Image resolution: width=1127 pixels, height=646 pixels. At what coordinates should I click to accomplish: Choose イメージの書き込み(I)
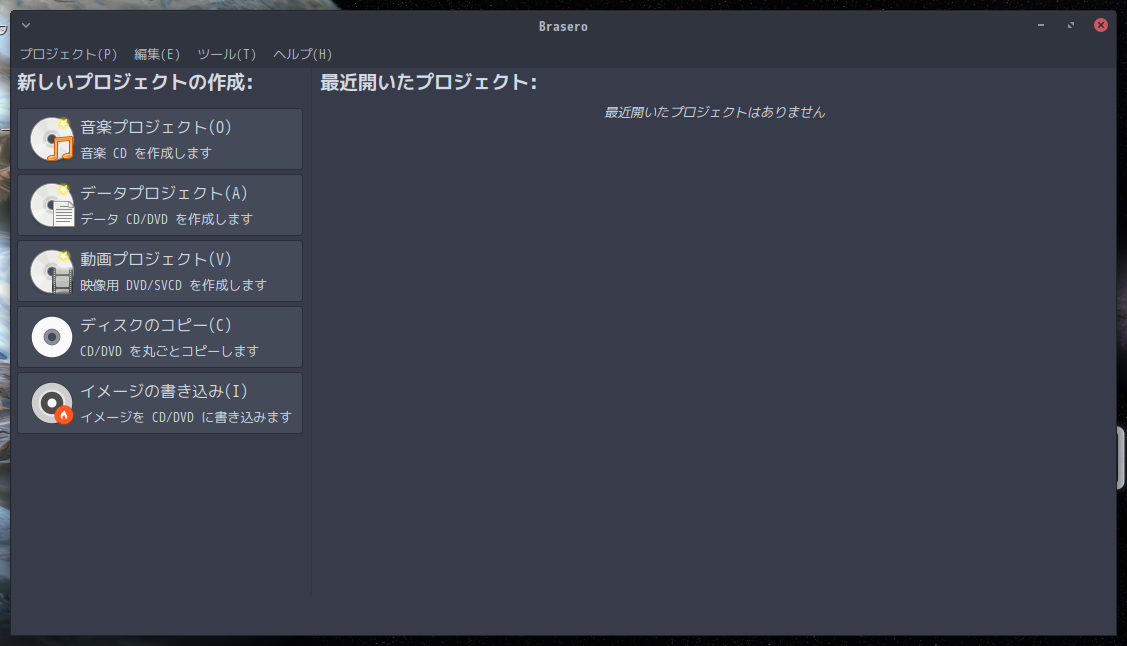click(160, 403)
